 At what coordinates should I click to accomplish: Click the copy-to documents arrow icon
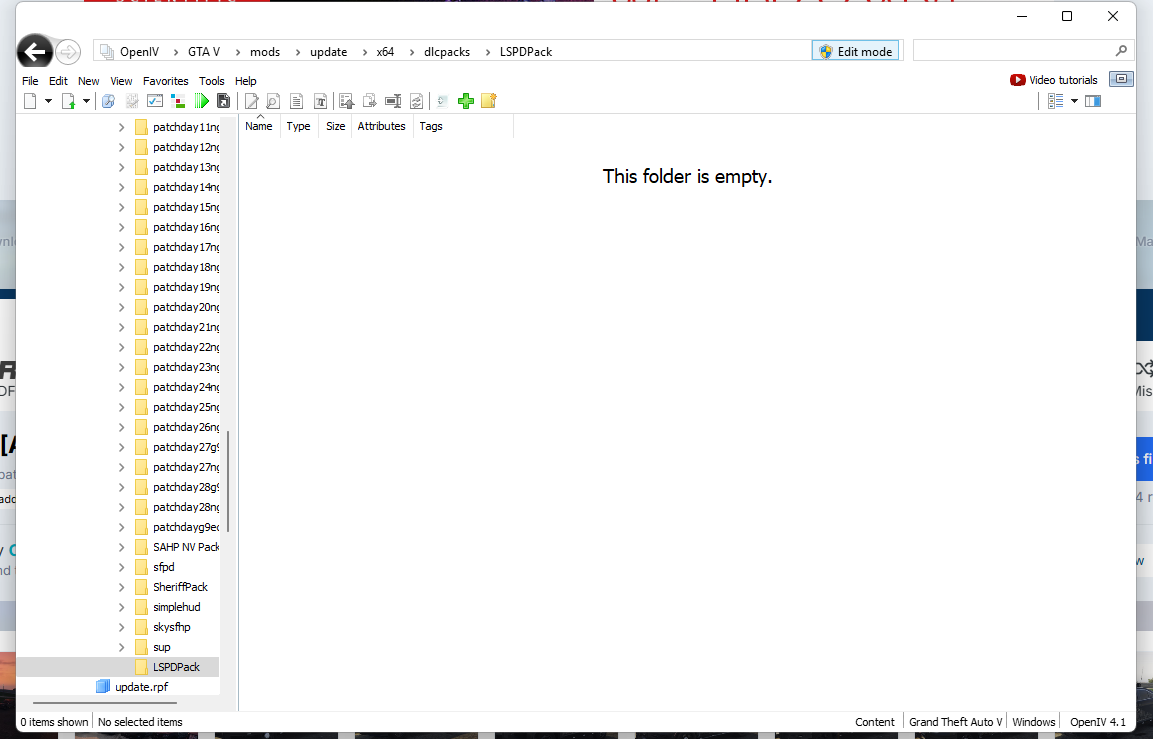pyautogui.click(x=370, y=101)
